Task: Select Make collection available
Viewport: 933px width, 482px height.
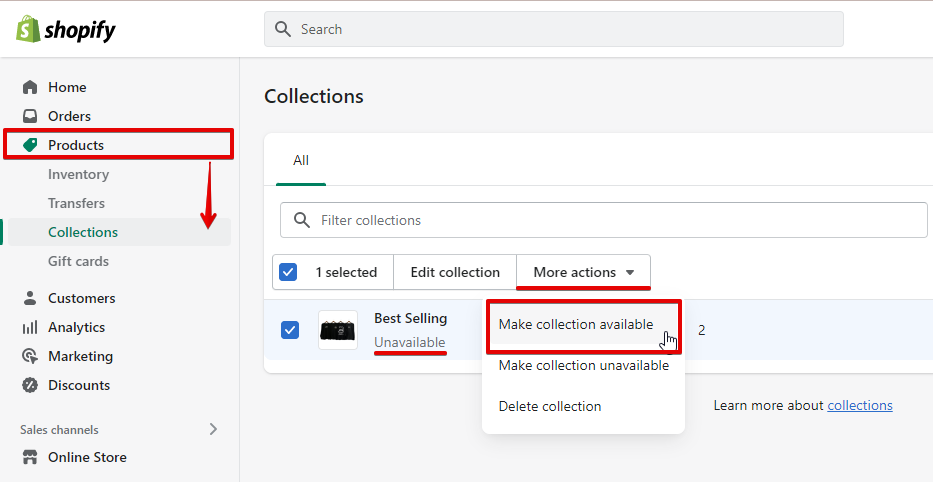Action: click(x=576, y=324)
